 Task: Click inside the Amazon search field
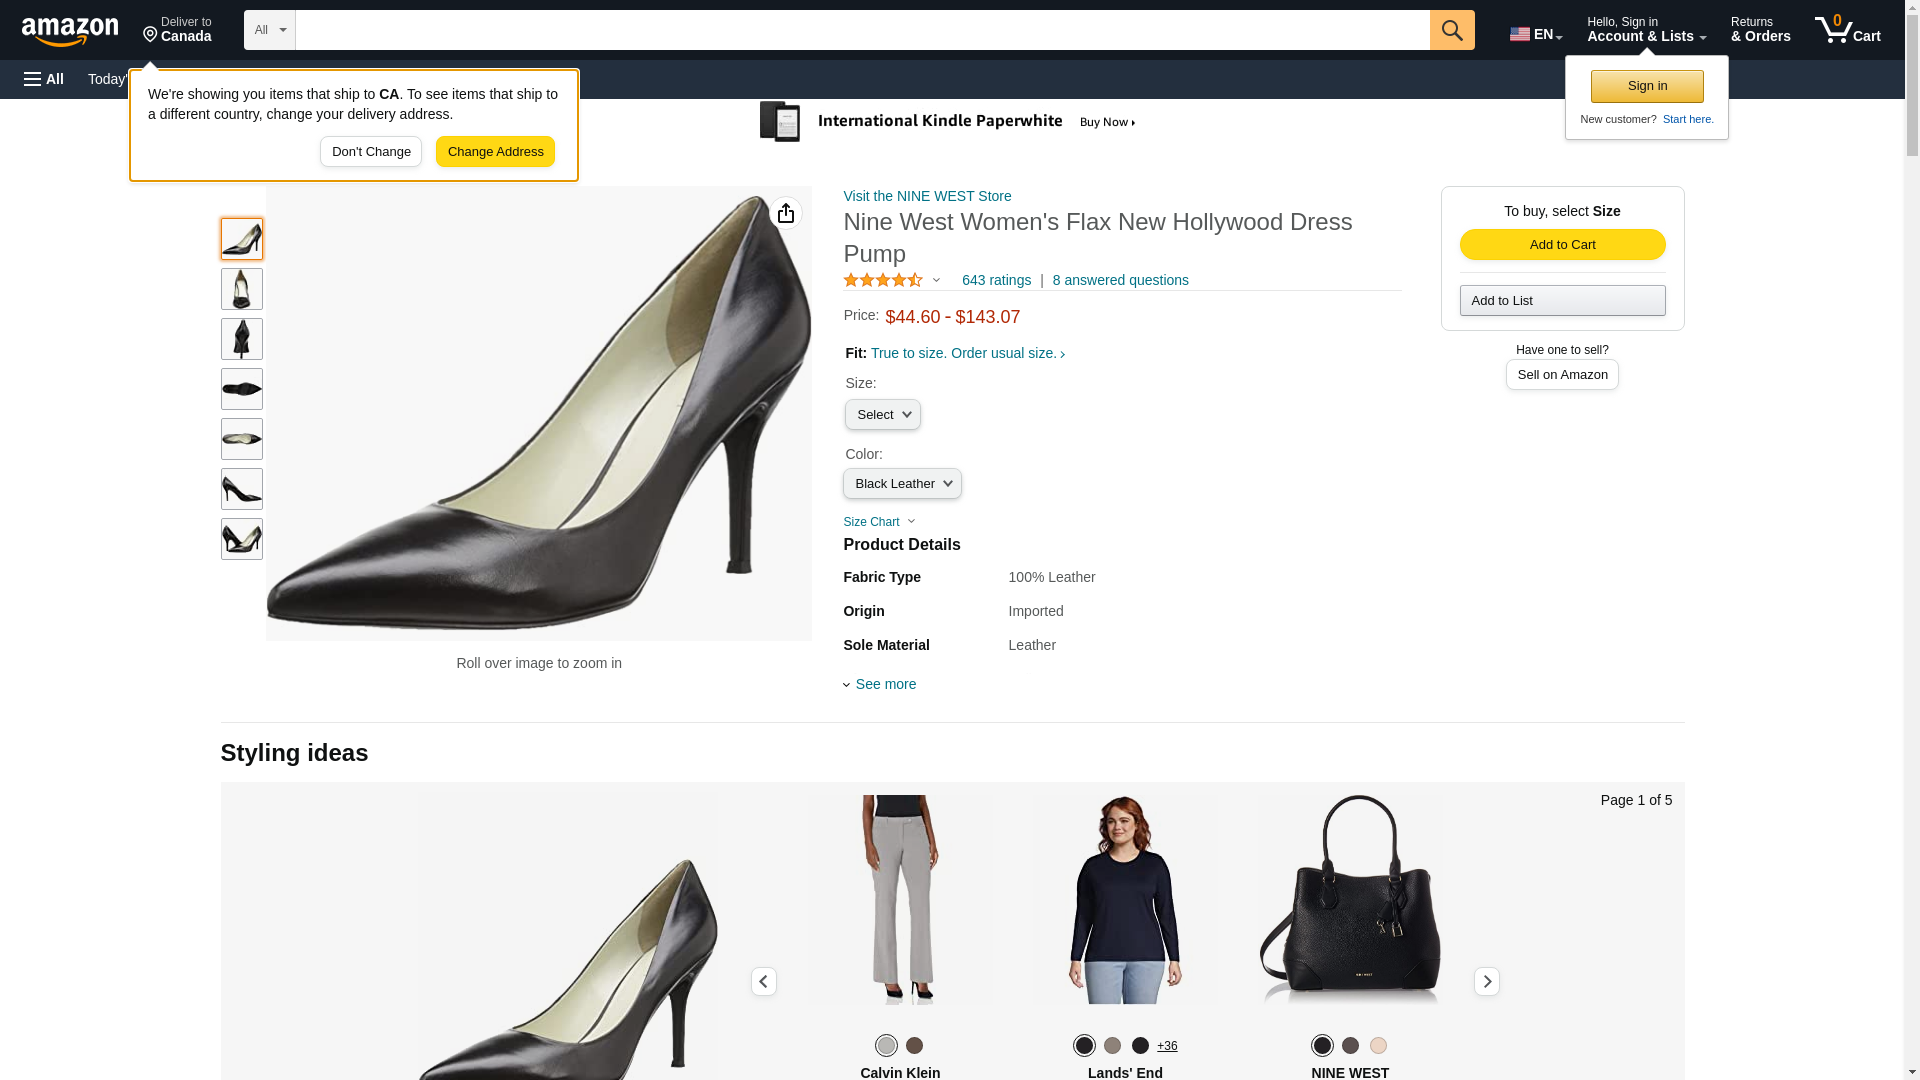(862, 30)
